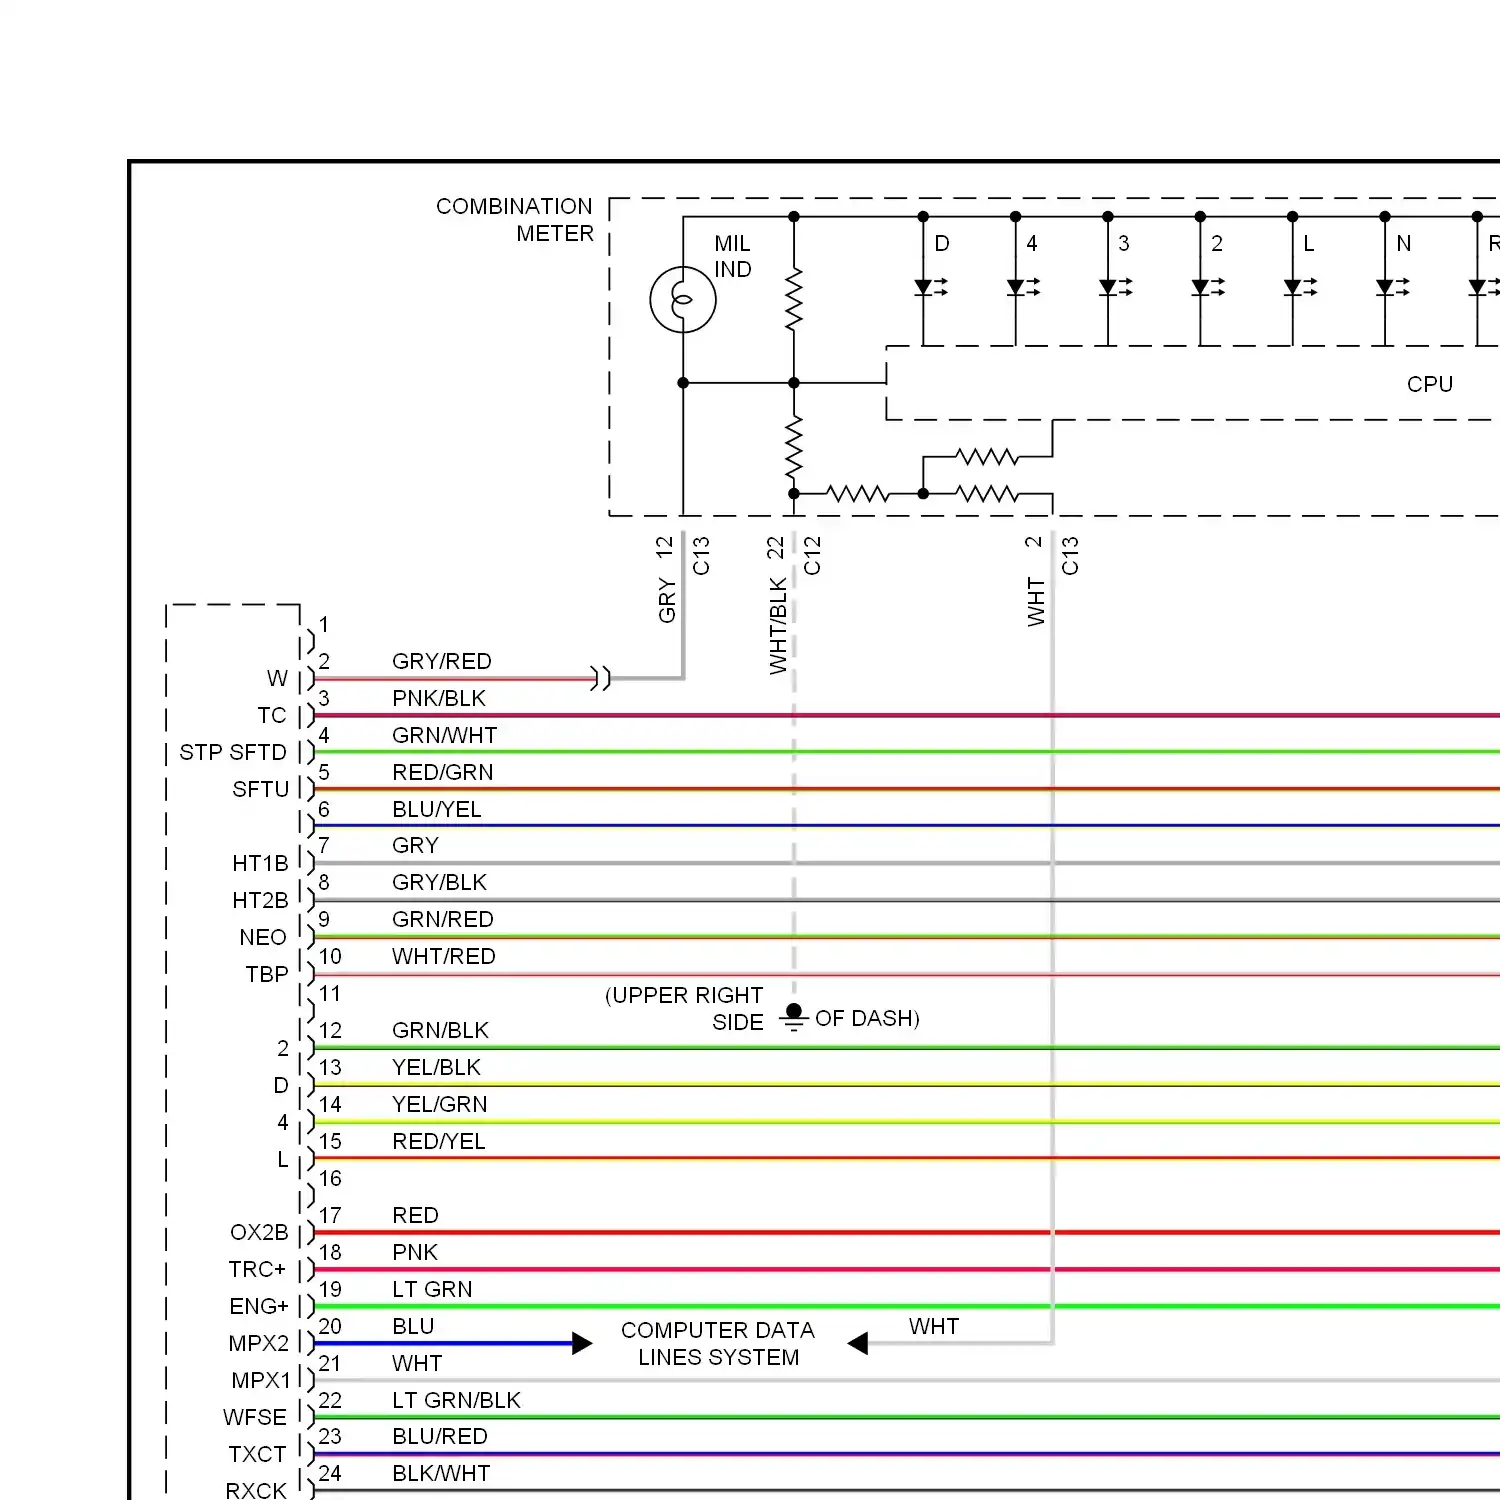Click the TRC+ terminal label
The height and width of the screenshot is (1500, 1500).
tap(257, 1269)
